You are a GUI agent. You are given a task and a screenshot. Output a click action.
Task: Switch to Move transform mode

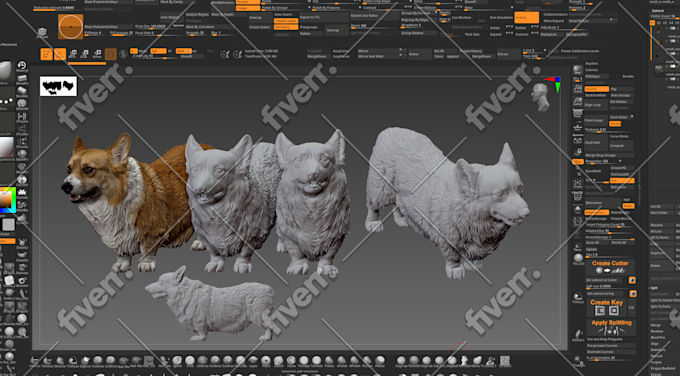(x=72, y=54)
